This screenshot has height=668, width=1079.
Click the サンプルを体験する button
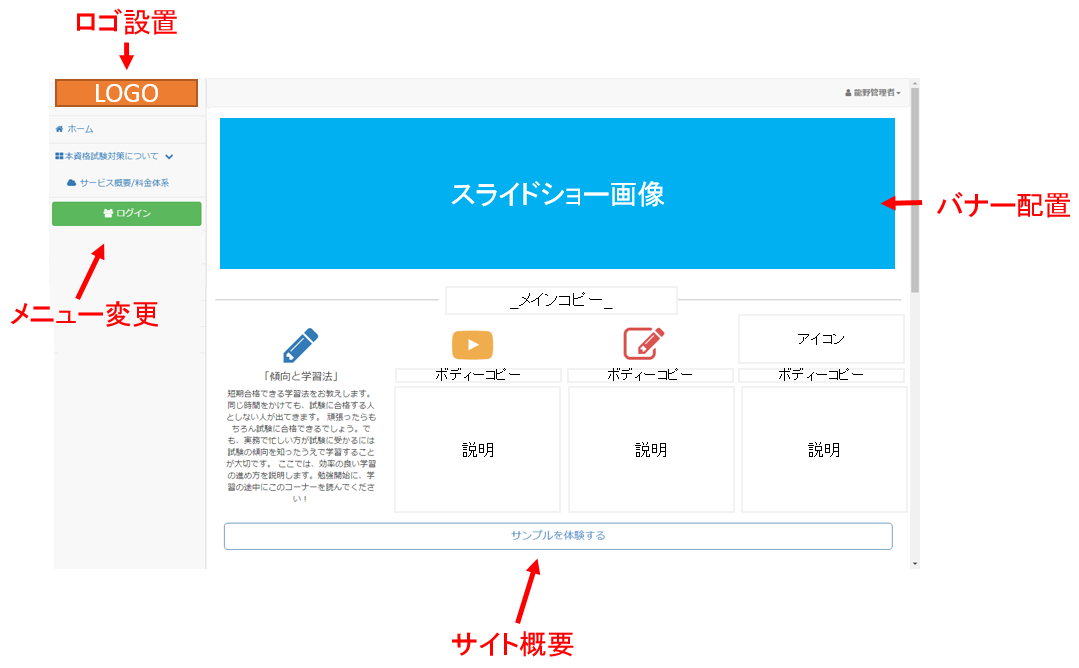click(x=558, y=536)
